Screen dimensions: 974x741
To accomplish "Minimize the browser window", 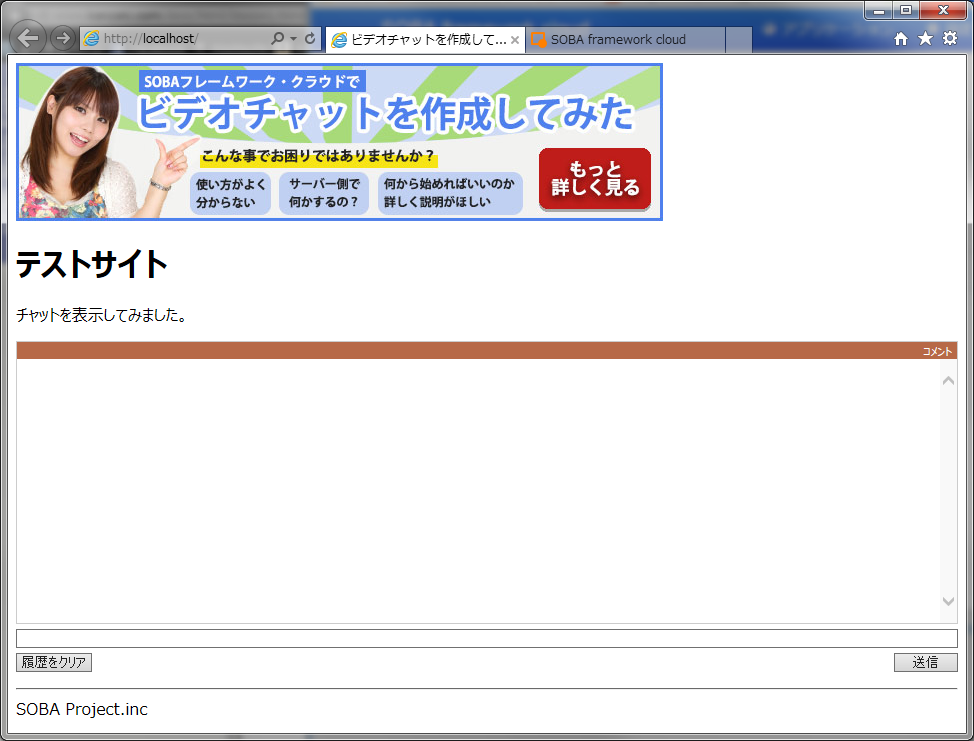I will [878, 11].
